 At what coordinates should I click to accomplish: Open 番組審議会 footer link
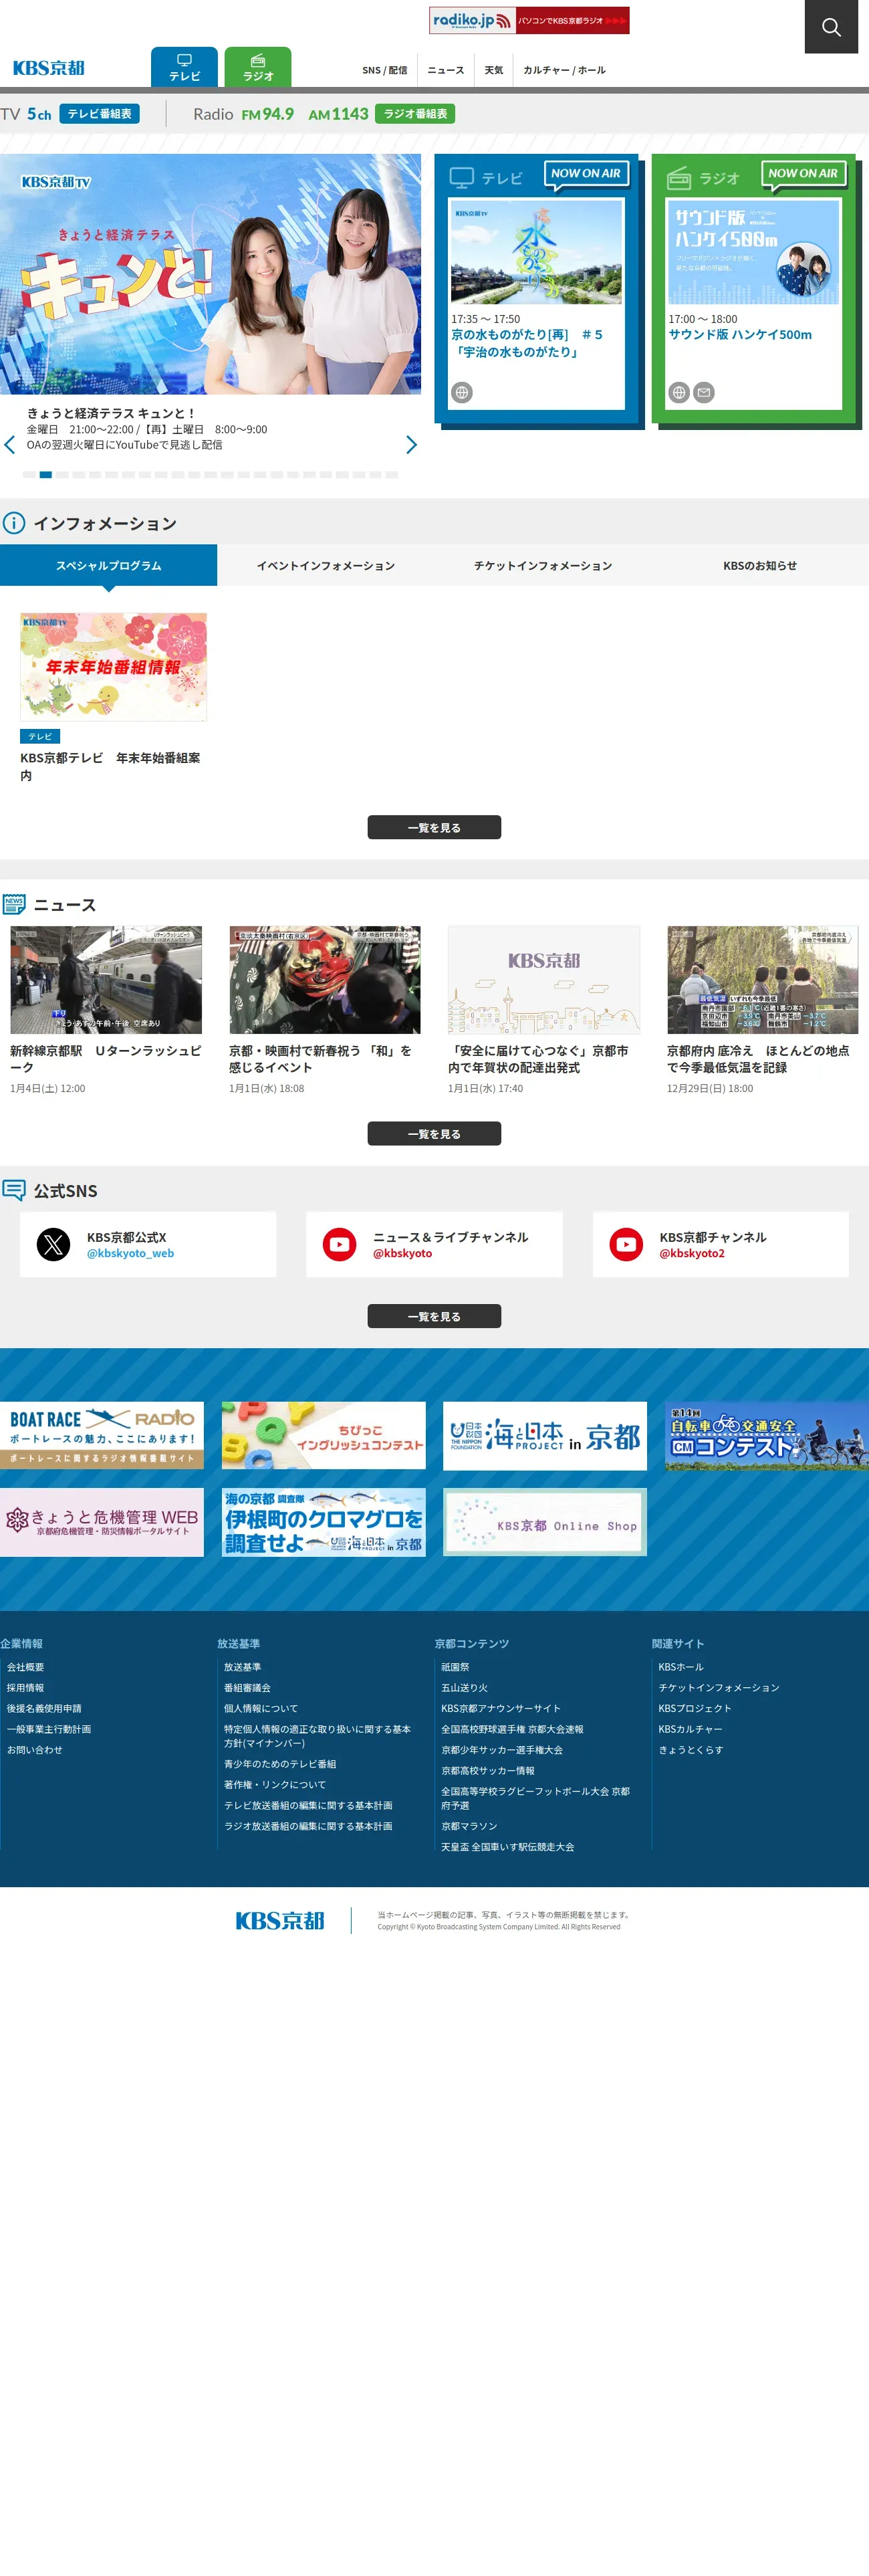[x=247, y=1687]
